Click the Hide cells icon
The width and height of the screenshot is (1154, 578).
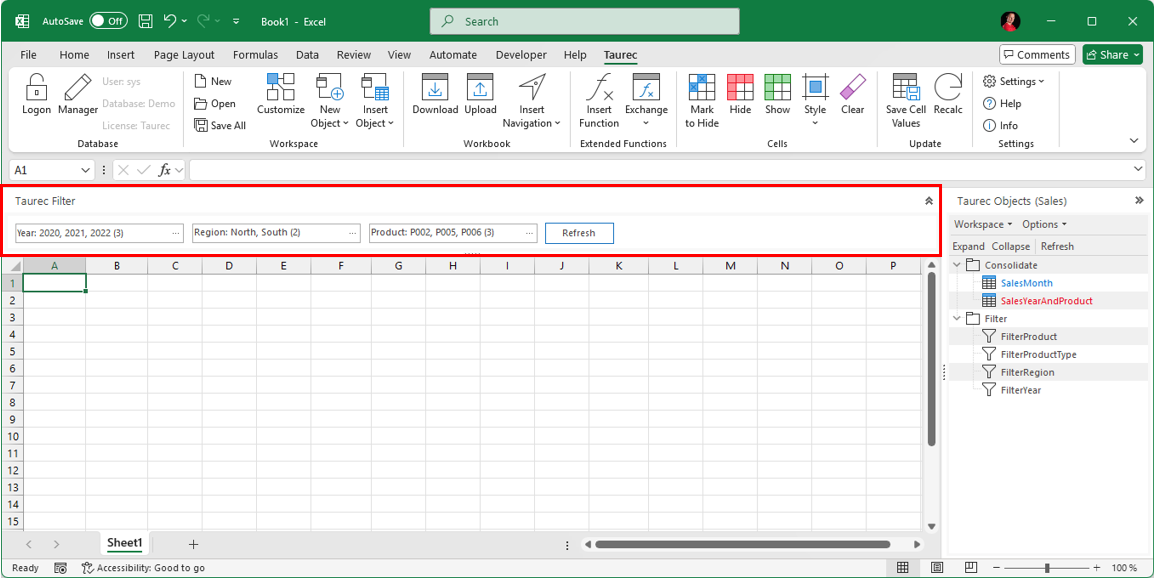740,87
